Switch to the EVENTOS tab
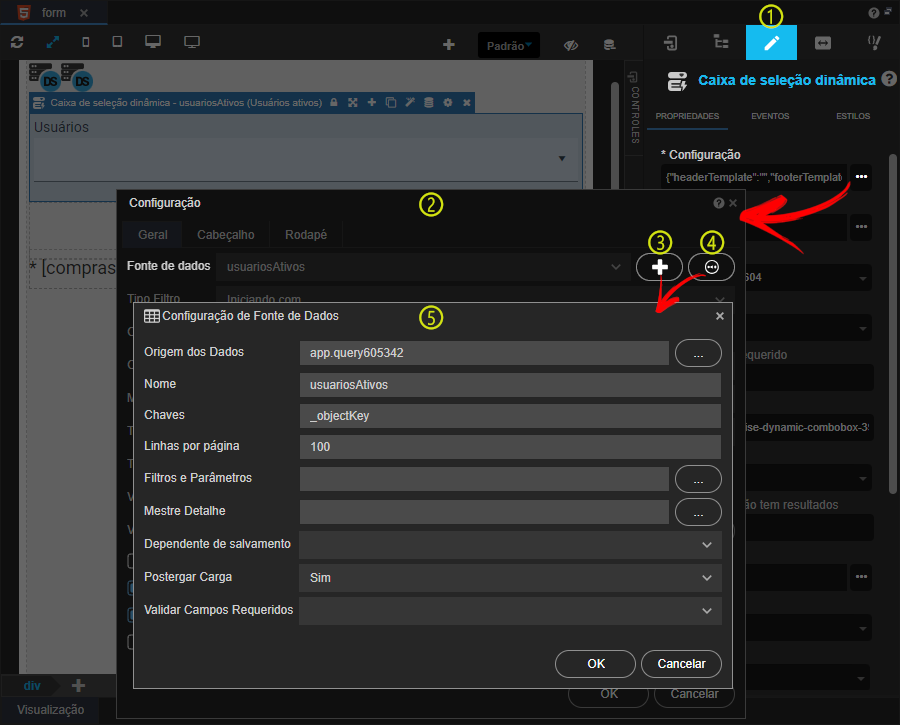Screen dimensions: 900x725 coord(770,116)
